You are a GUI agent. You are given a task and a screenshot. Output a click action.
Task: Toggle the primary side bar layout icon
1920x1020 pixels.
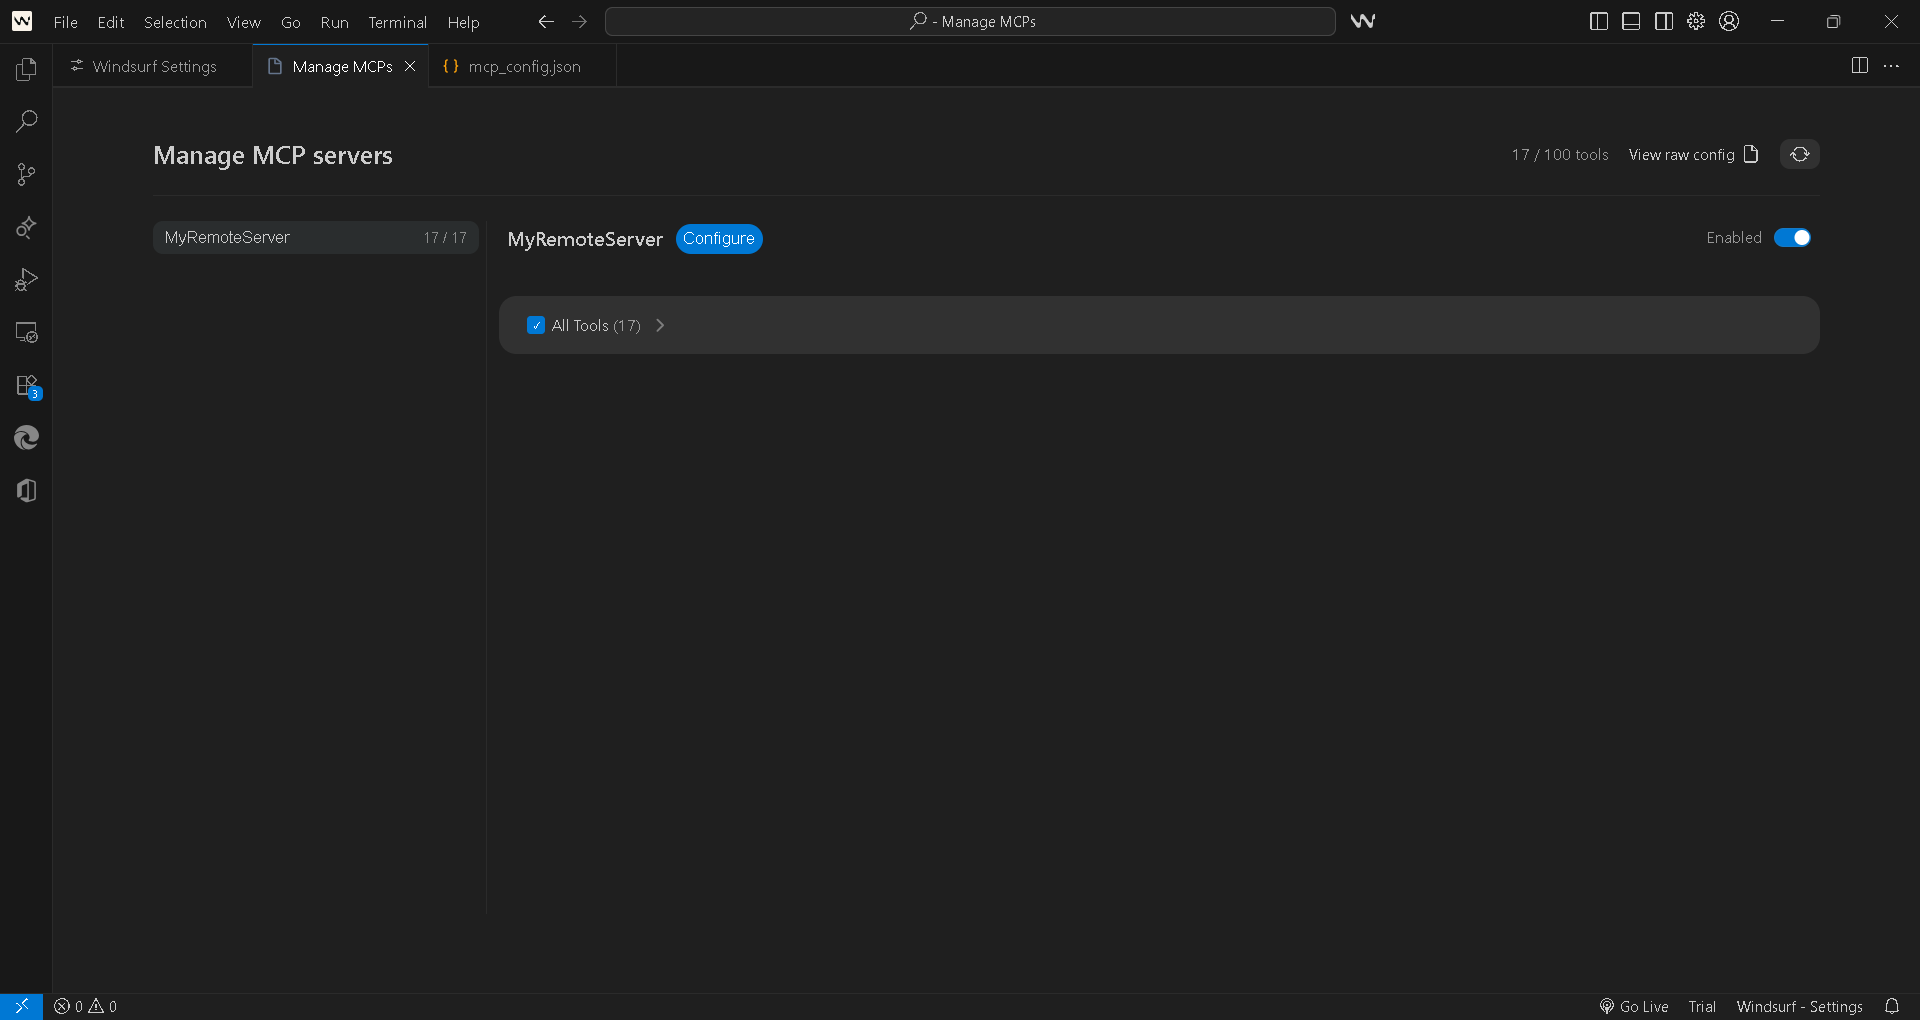(1598, 21)
